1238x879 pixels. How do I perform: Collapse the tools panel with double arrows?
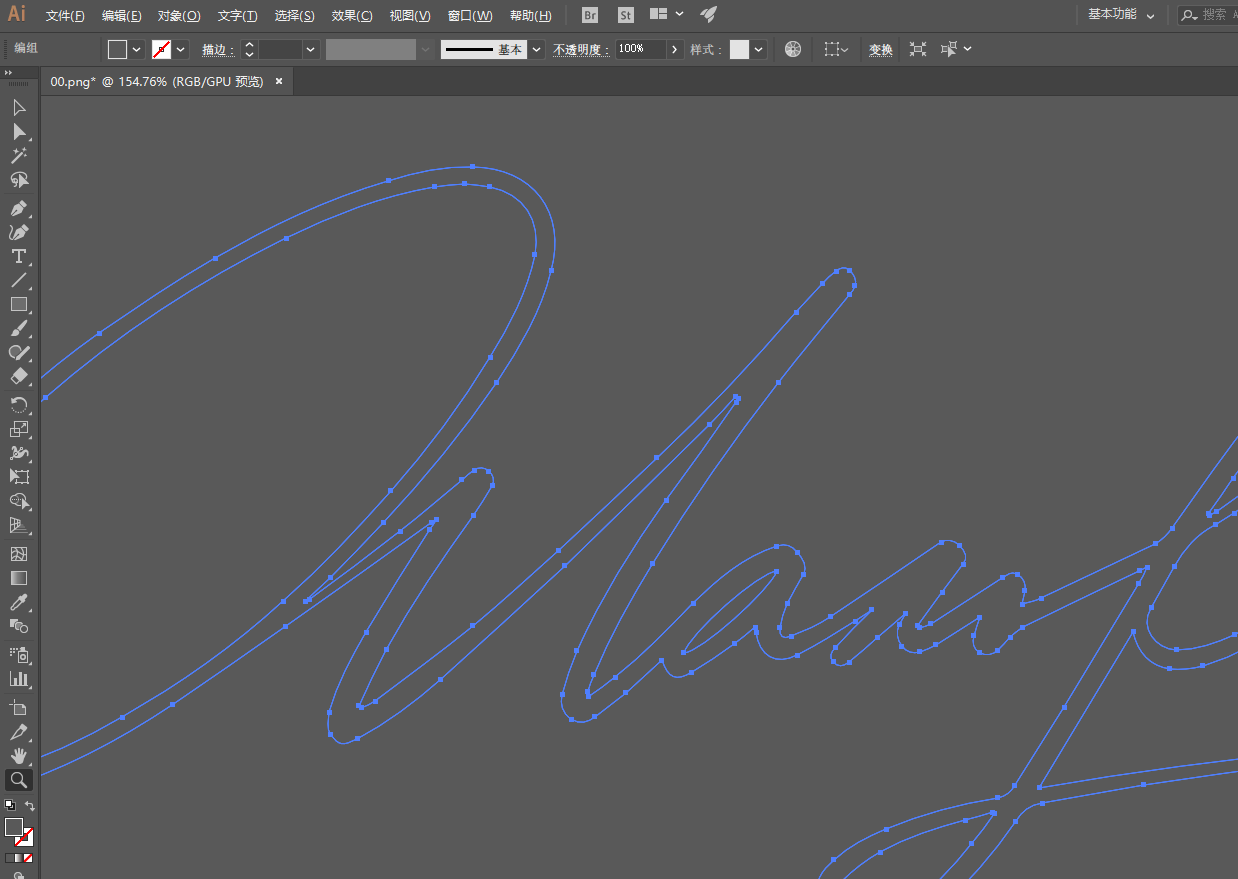click(8, 73)
